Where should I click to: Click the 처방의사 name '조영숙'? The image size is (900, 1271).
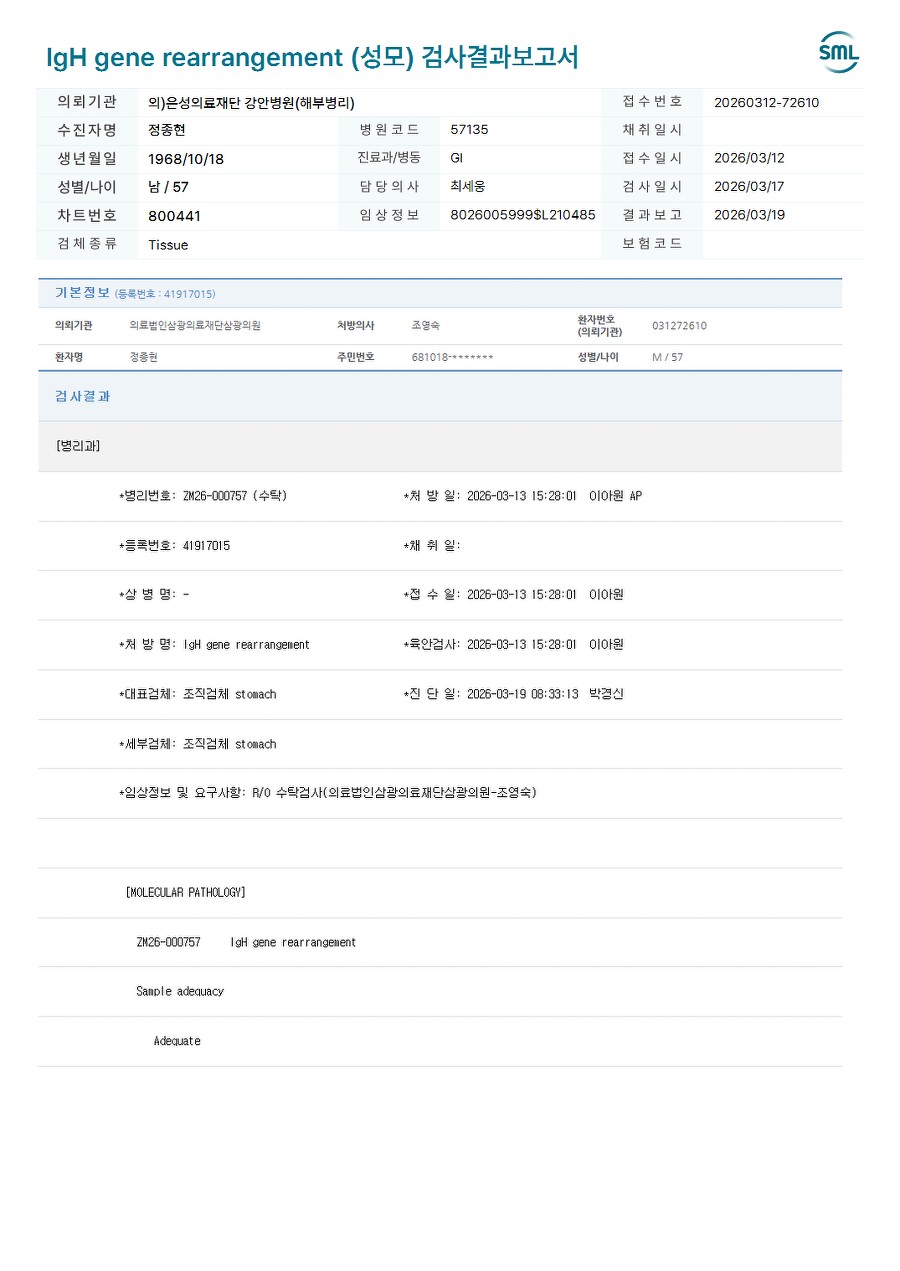[x=426, y=326]
